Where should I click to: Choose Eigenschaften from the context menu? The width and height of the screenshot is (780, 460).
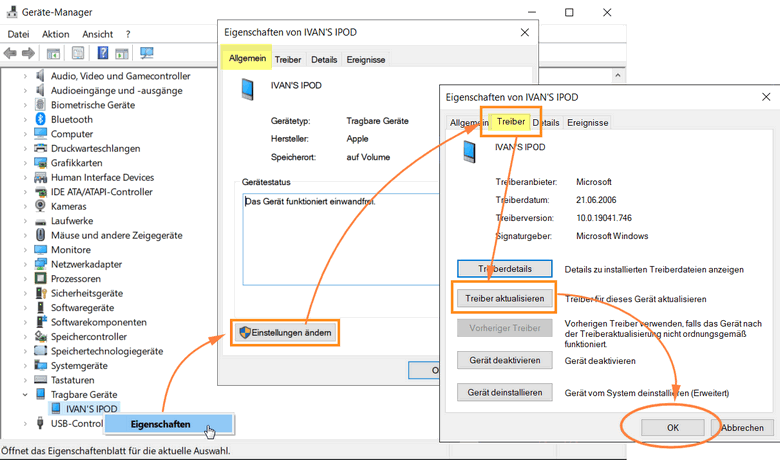click(168, 424)
